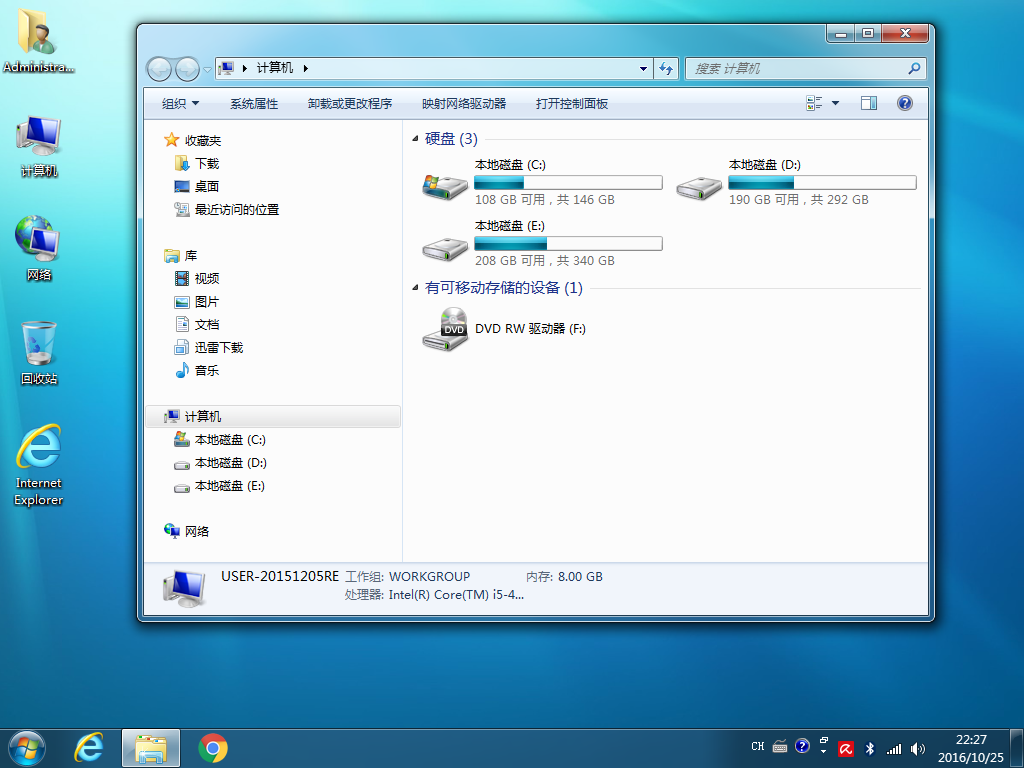Screen dimensions: 1024x768
Task: Click 190 GB 可用，共 292 GB text
Action: (799, 200)
